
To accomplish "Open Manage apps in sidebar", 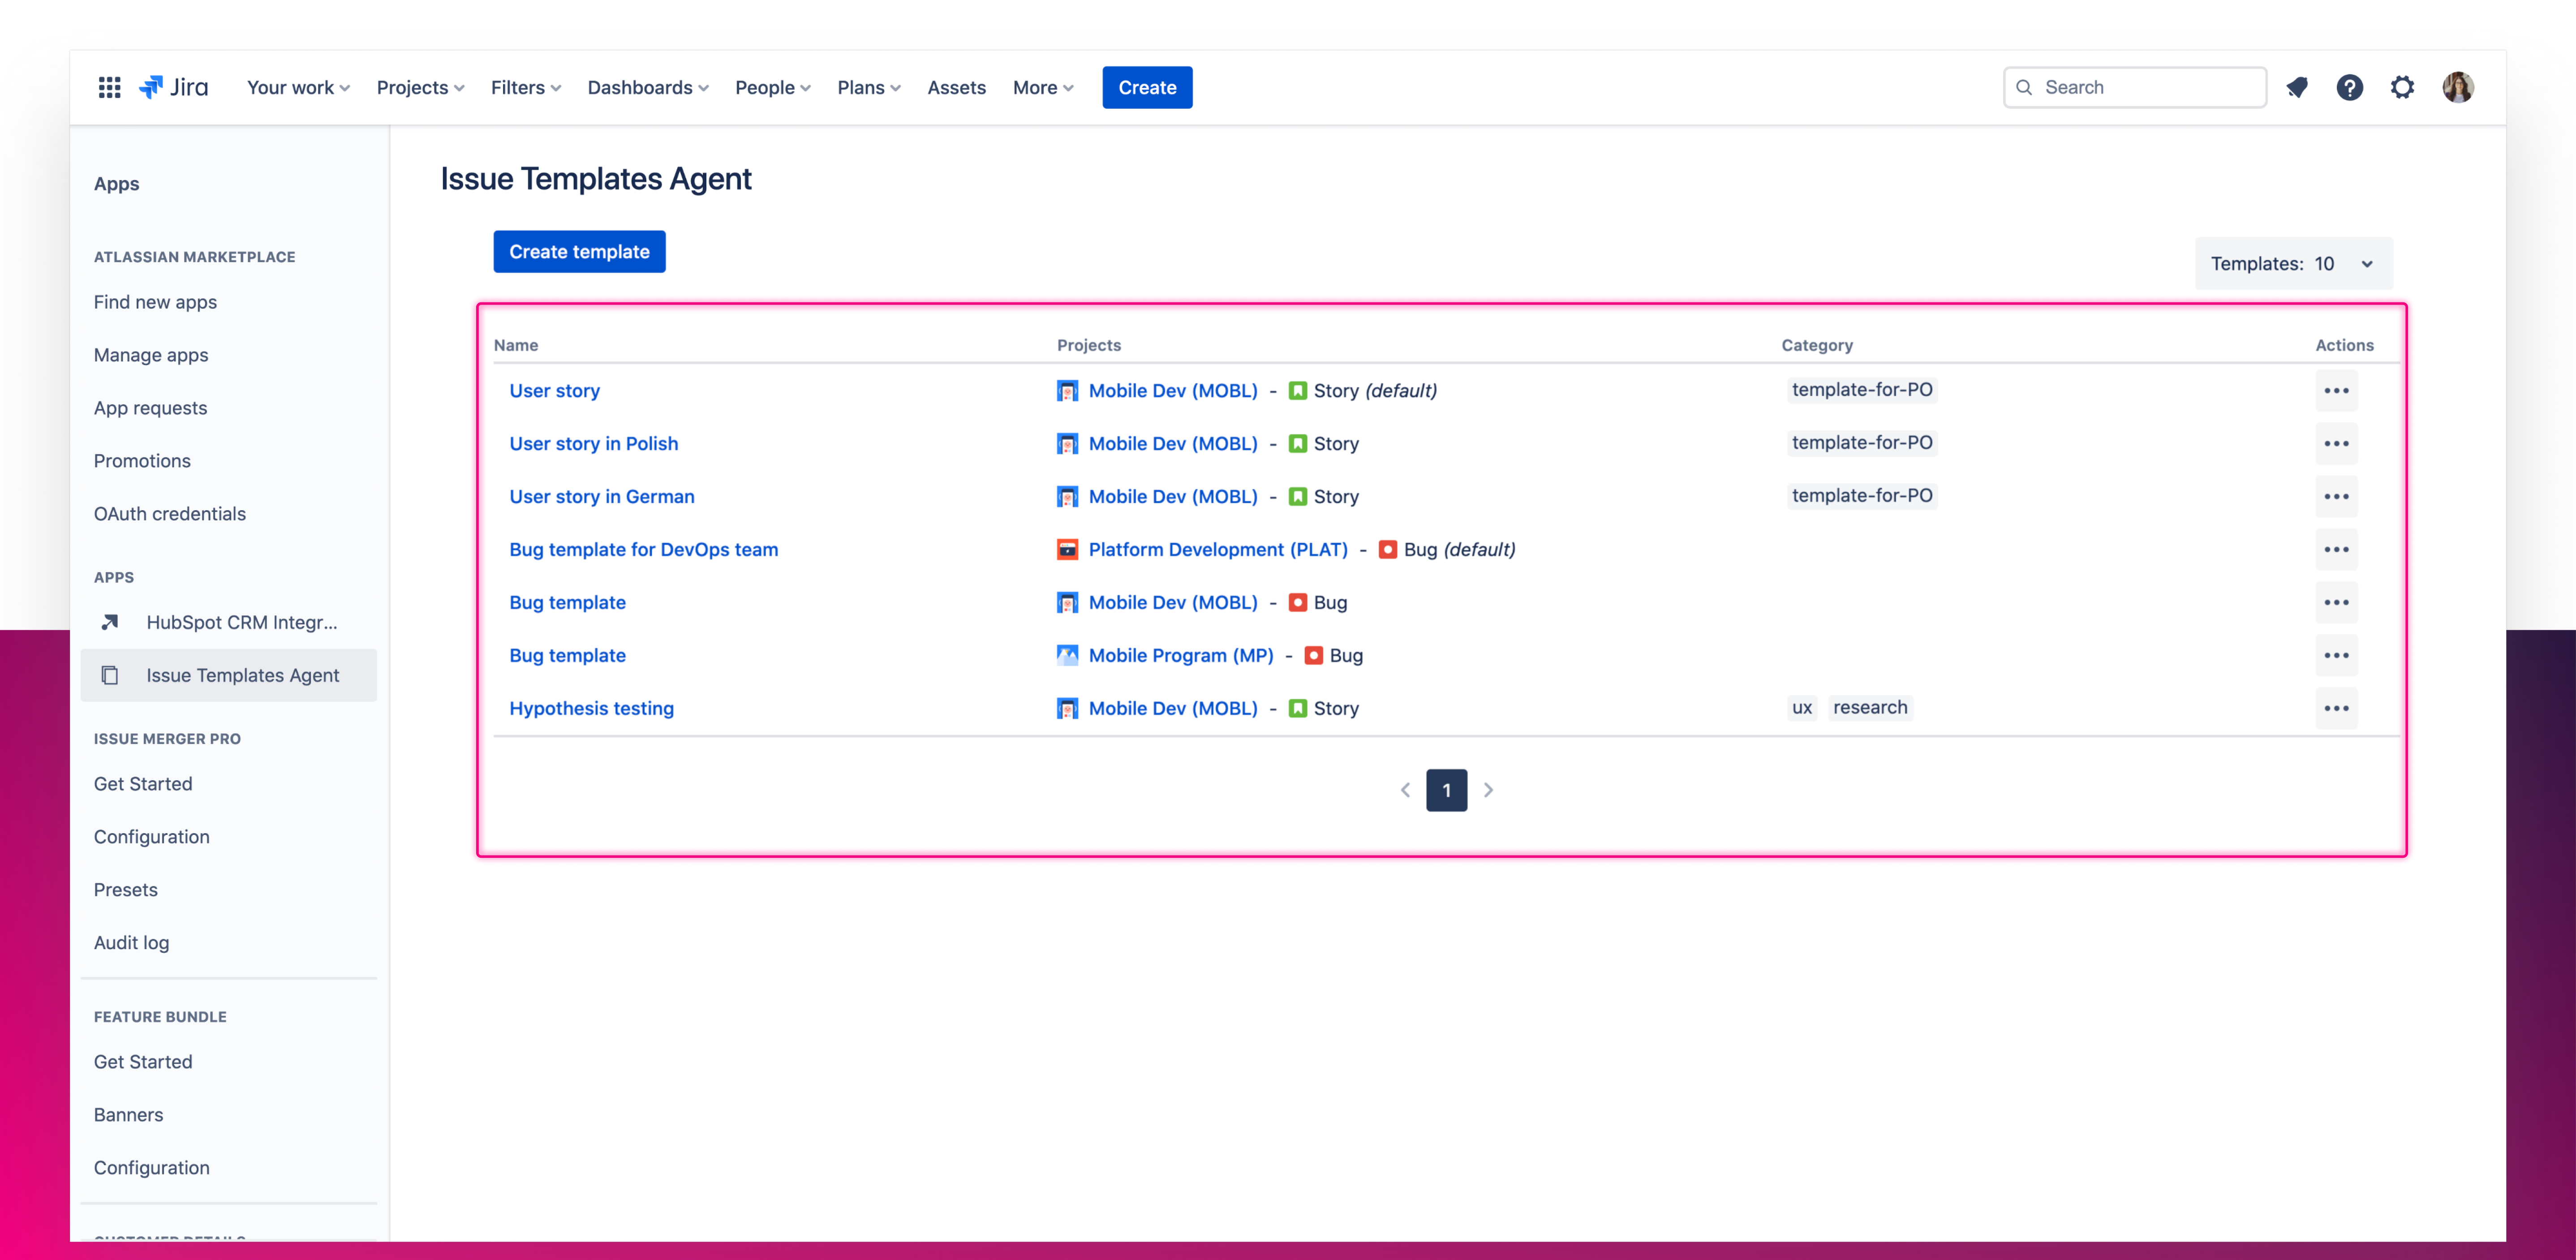I will click(x=151, y=355).
